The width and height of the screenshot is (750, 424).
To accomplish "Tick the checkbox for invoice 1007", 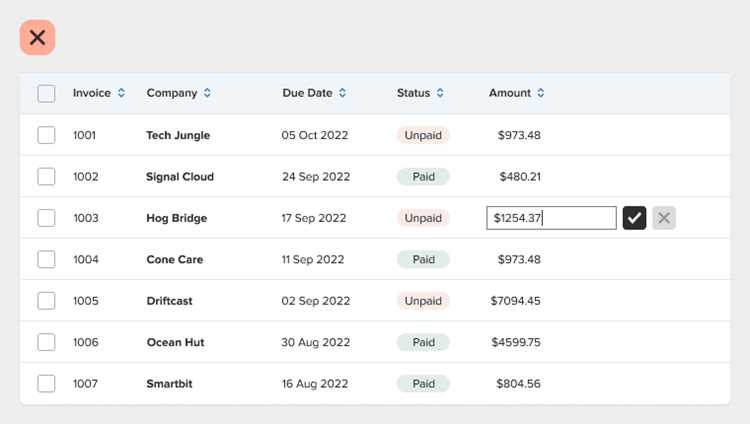I will point(46,384).
